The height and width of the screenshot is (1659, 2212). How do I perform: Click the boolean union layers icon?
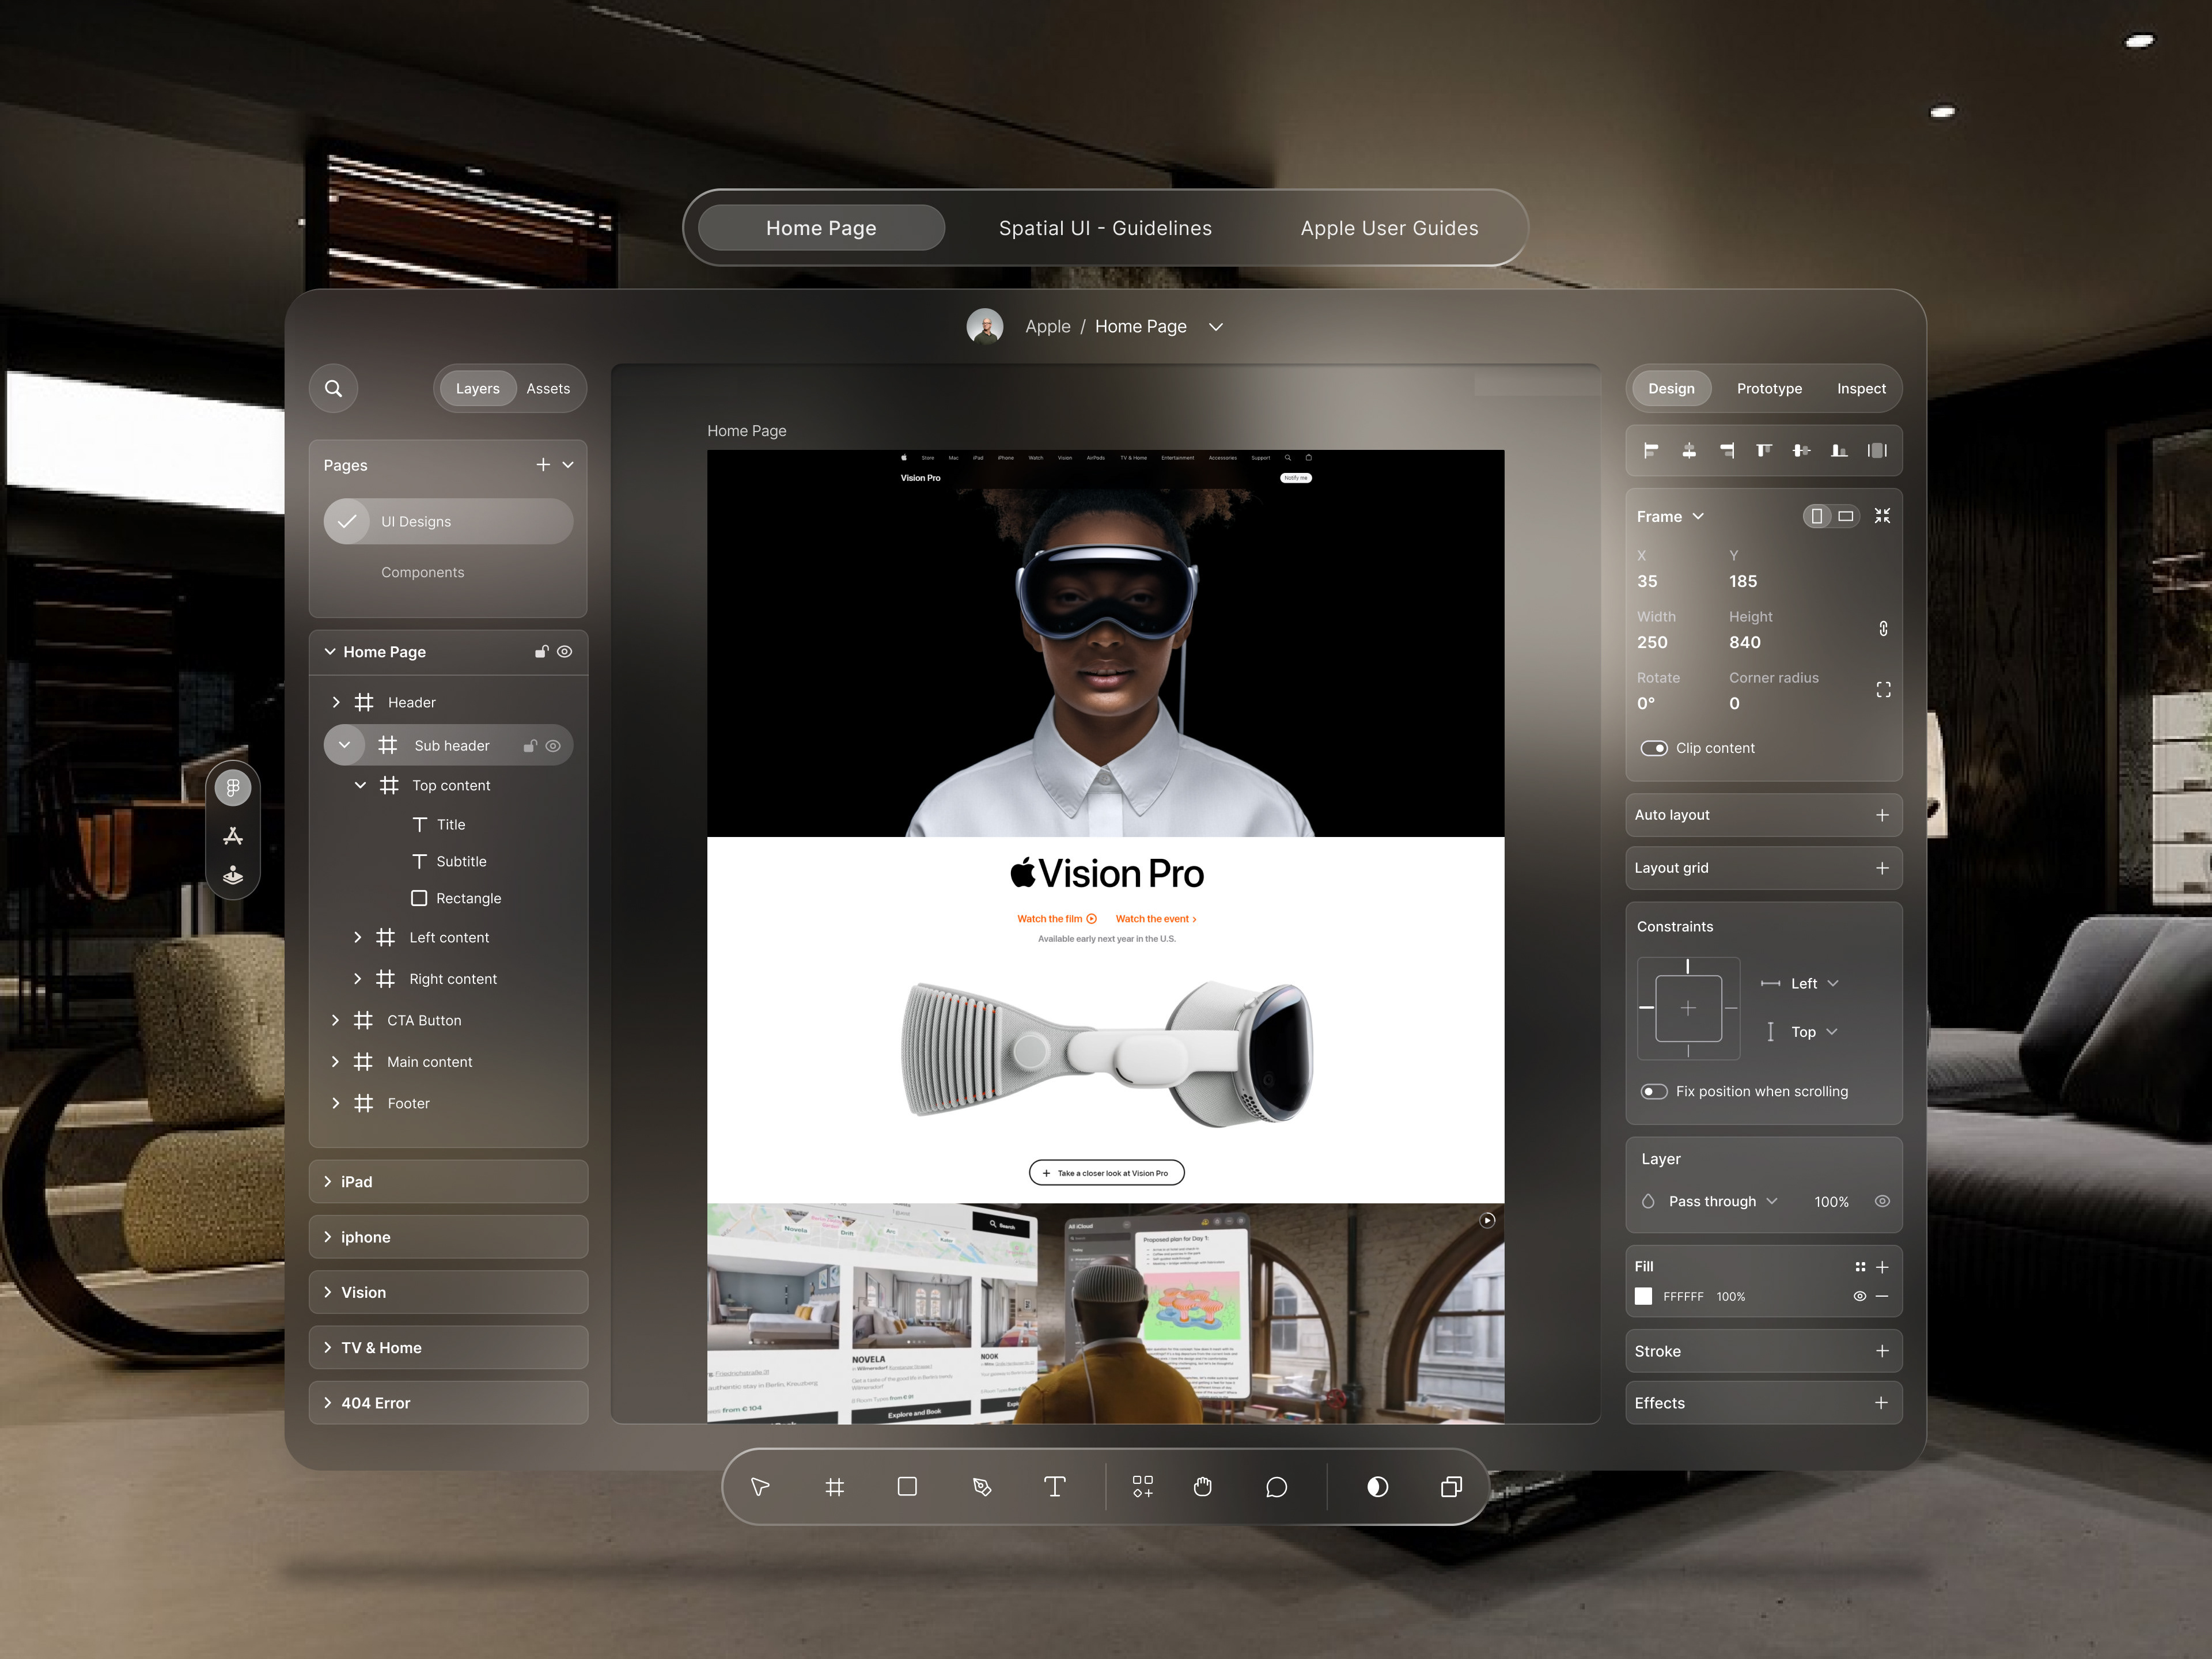point(1451,1487)
